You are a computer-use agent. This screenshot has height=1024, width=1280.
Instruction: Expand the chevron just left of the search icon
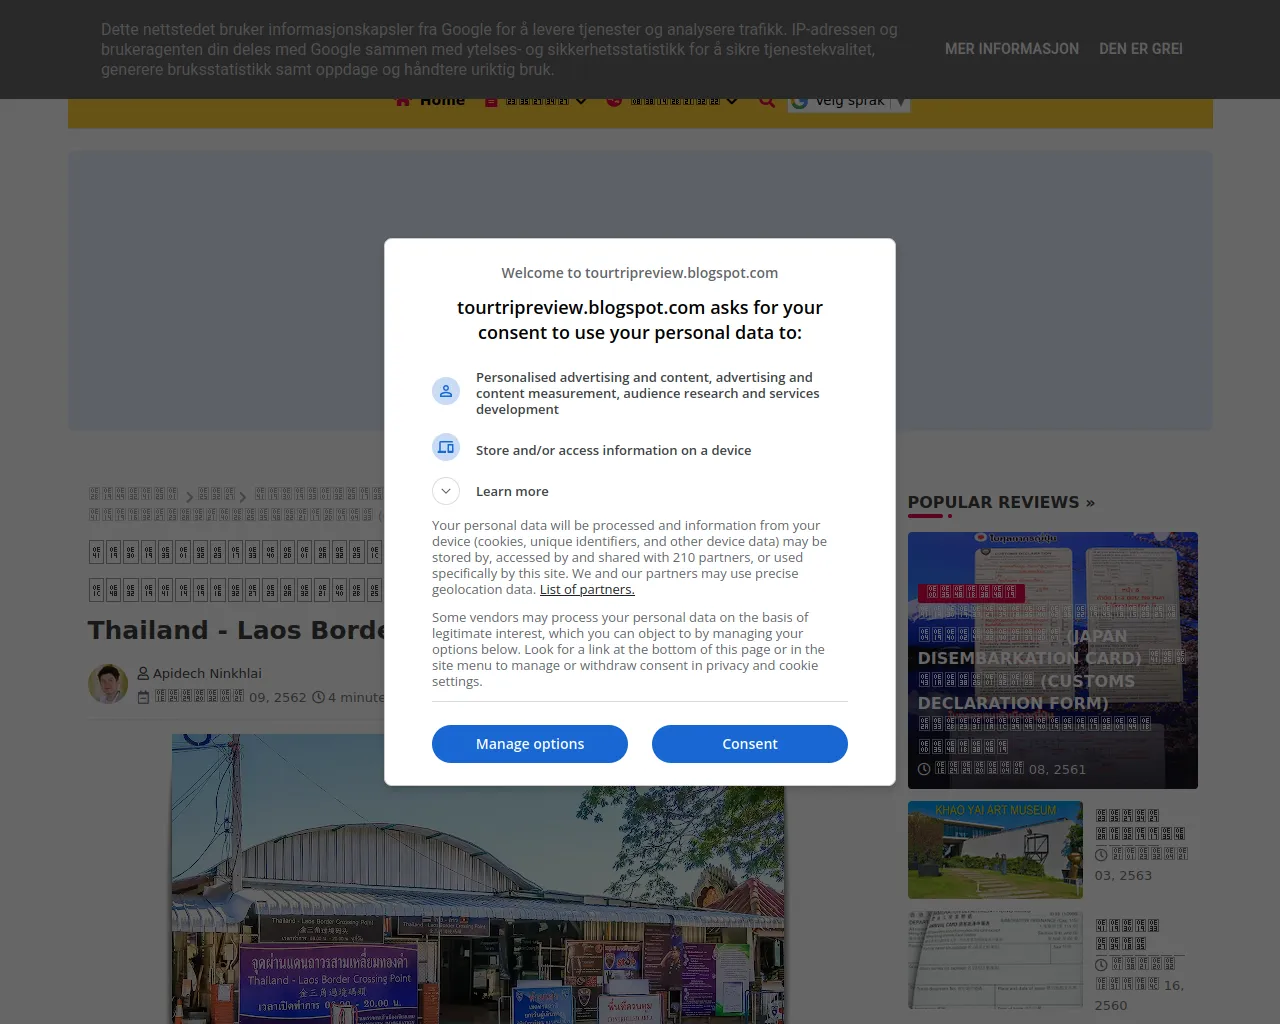coord(732,101)
